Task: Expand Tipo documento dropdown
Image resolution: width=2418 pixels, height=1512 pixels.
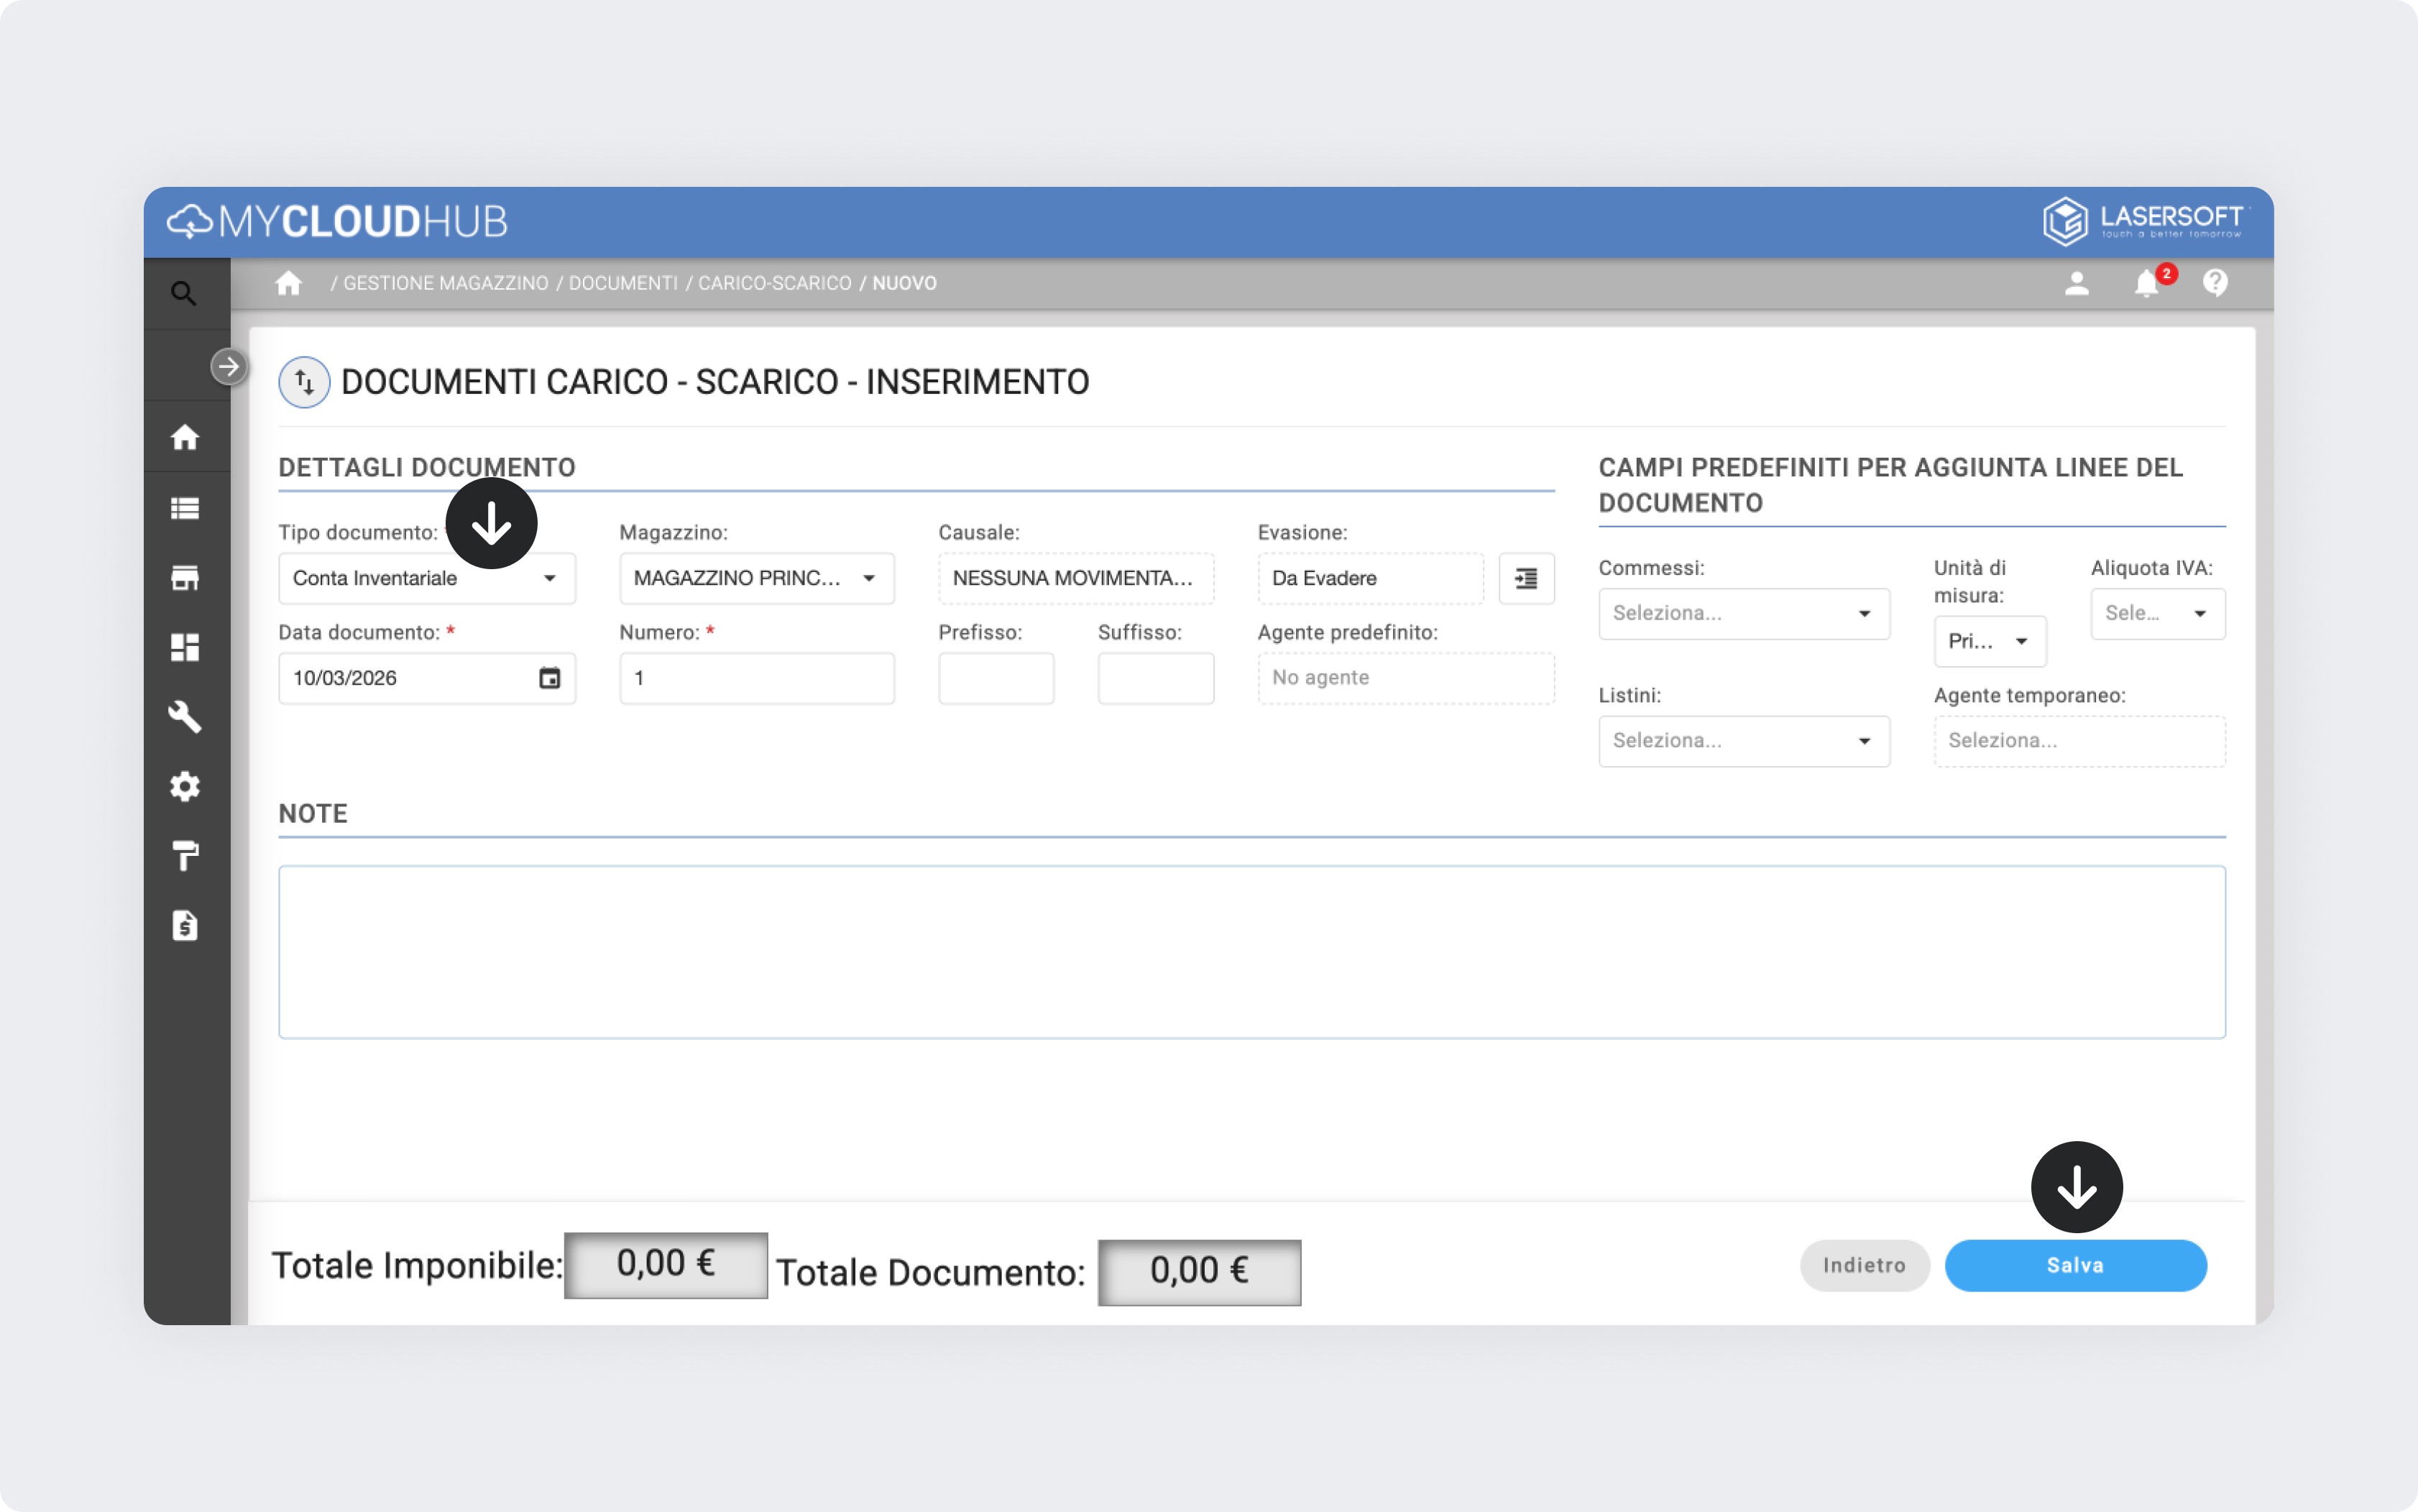Action: click(x=549, y=579)
